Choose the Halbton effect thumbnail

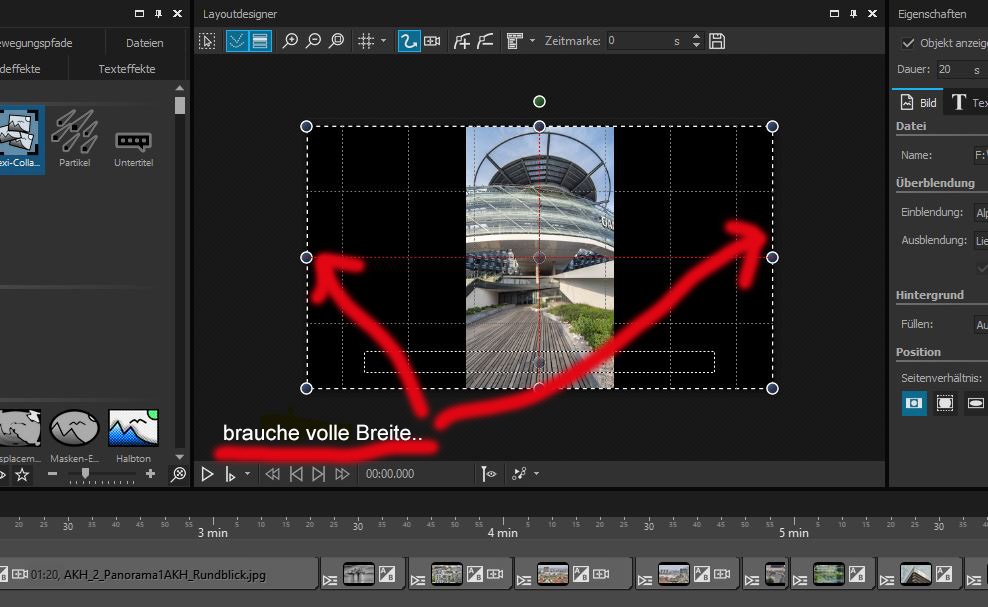pyautogui.click(x=133, y=430)
